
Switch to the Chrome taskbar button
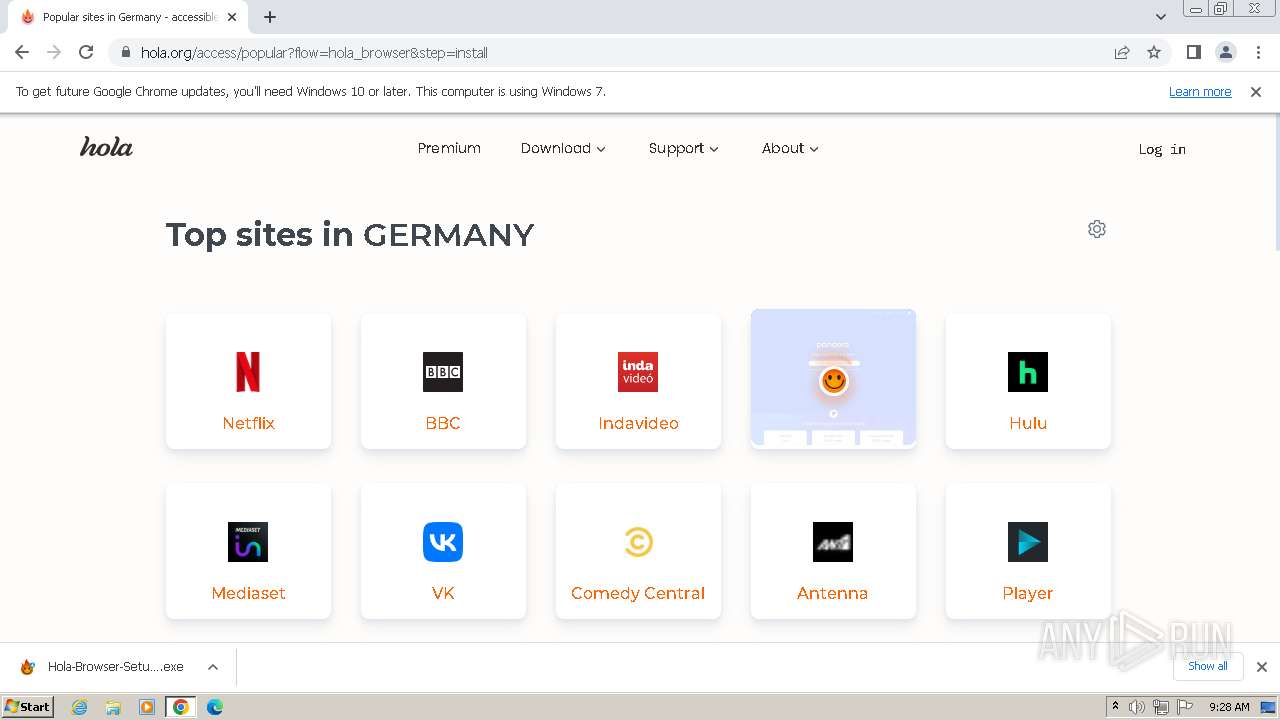(x=181, y=707)
